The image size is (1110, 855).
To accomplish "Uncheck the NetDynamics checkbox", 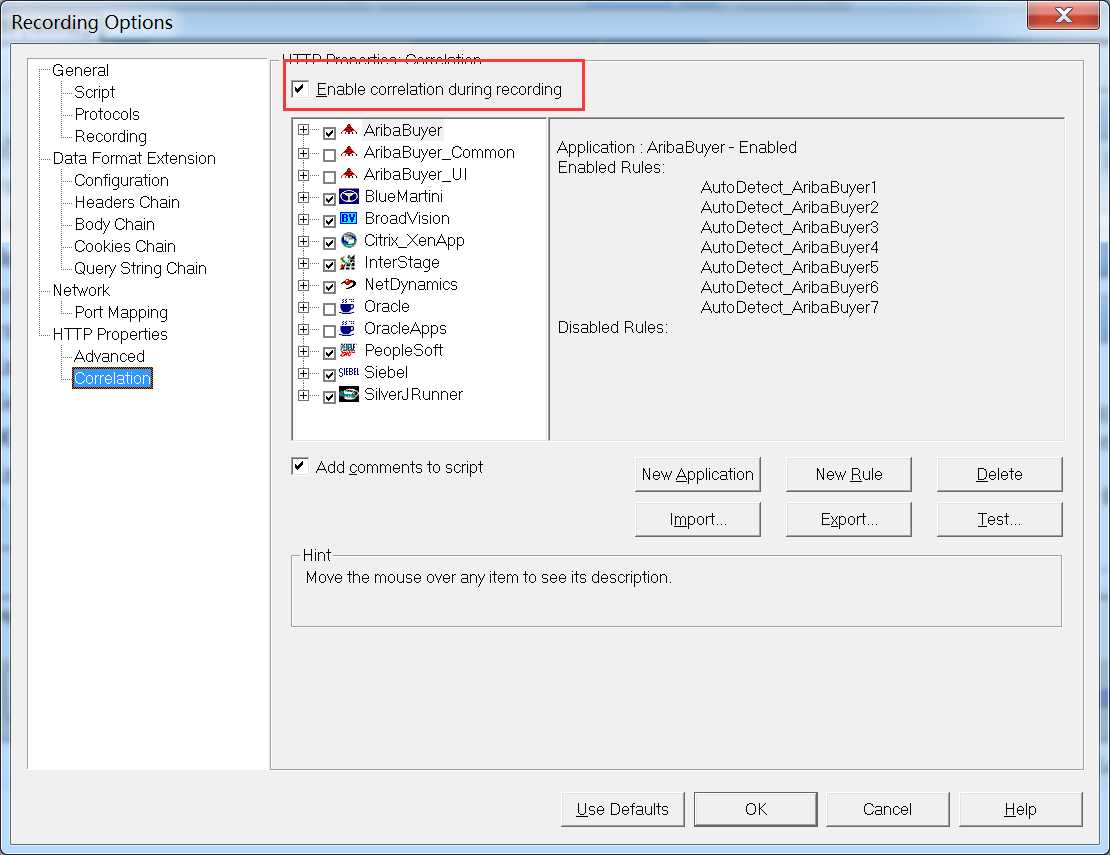I will tap(329, 287).
